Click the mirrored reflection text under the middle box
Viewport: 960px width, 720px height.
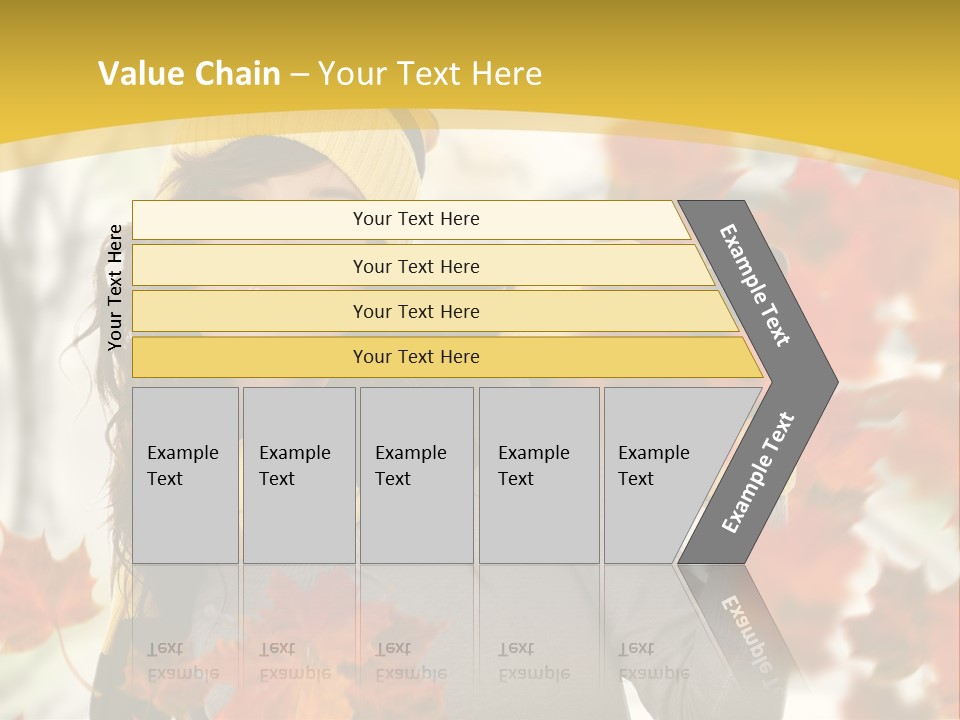point(410,661)
